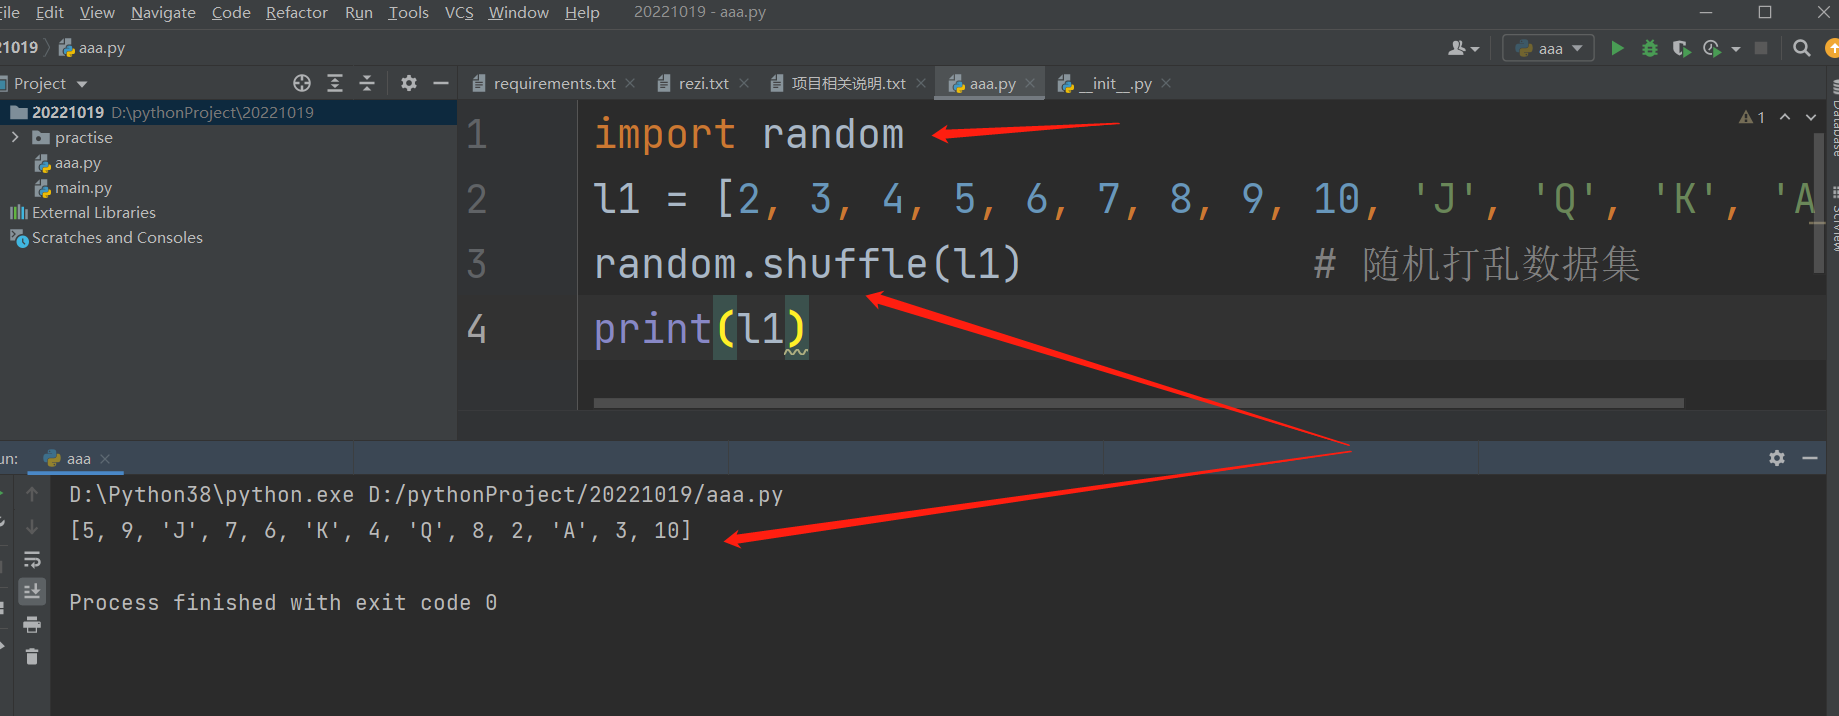
Task: Profile aaa with the clock-play icon
Action: 1712,48
